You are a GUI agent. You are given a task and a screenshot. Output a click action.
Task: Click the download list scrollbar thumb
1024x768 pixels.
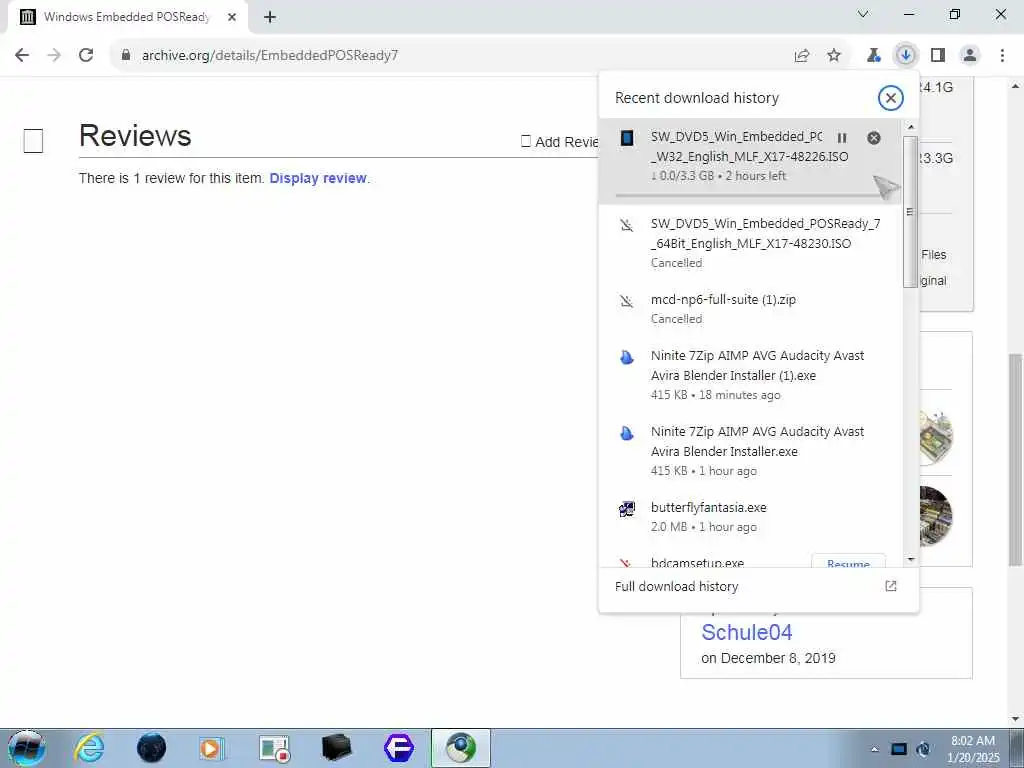[910, 212]
